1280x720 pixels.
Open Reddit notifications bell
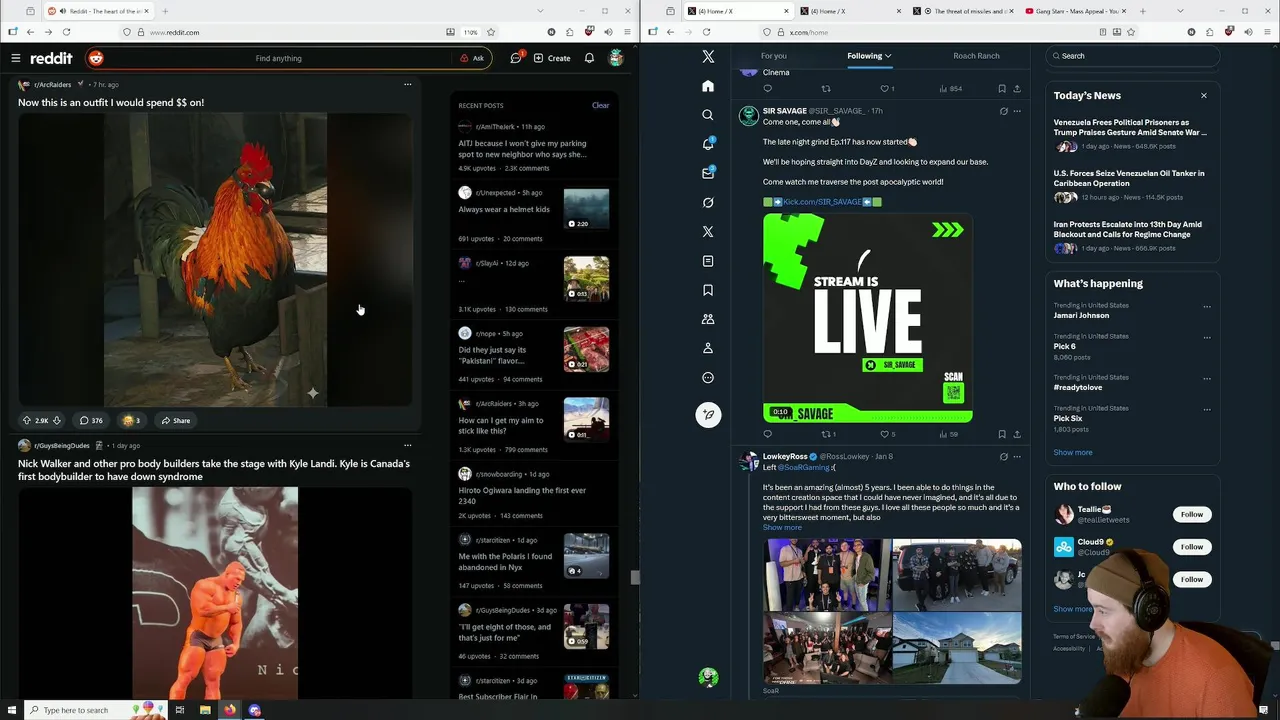coord(589,58)
